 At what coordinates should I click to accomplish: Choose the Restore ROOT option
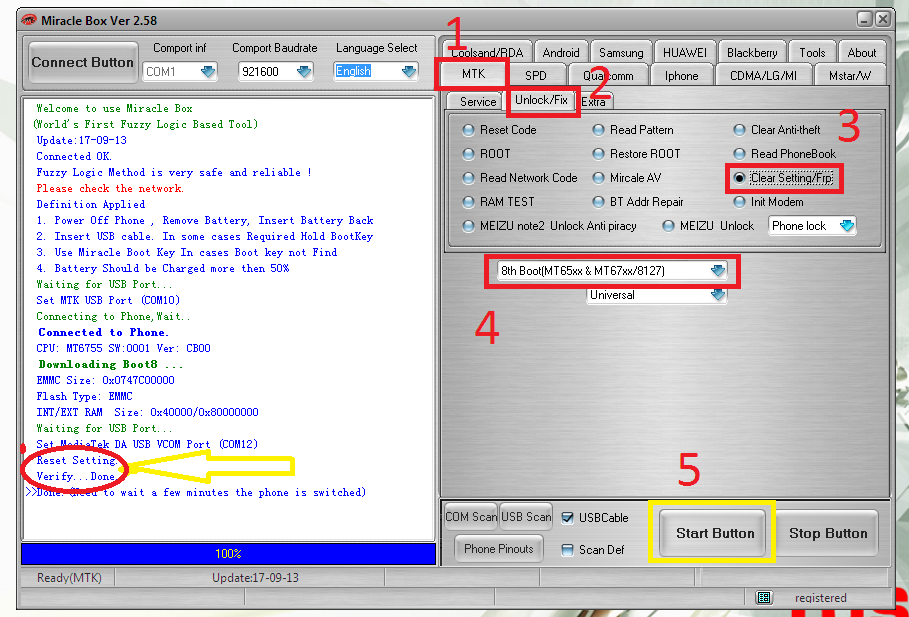pyautogui.click(x=636, y=154)
